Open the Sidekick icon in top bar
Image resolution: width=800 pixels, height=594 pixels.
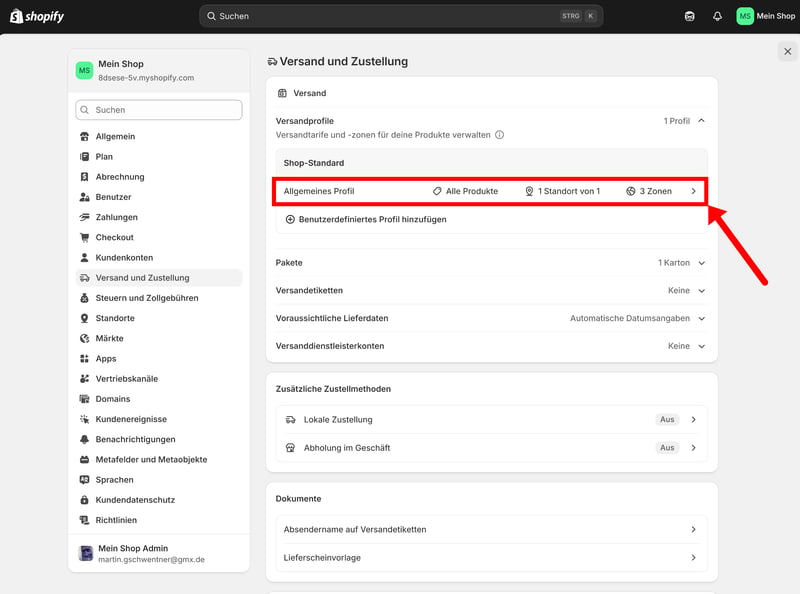[689, 16]
